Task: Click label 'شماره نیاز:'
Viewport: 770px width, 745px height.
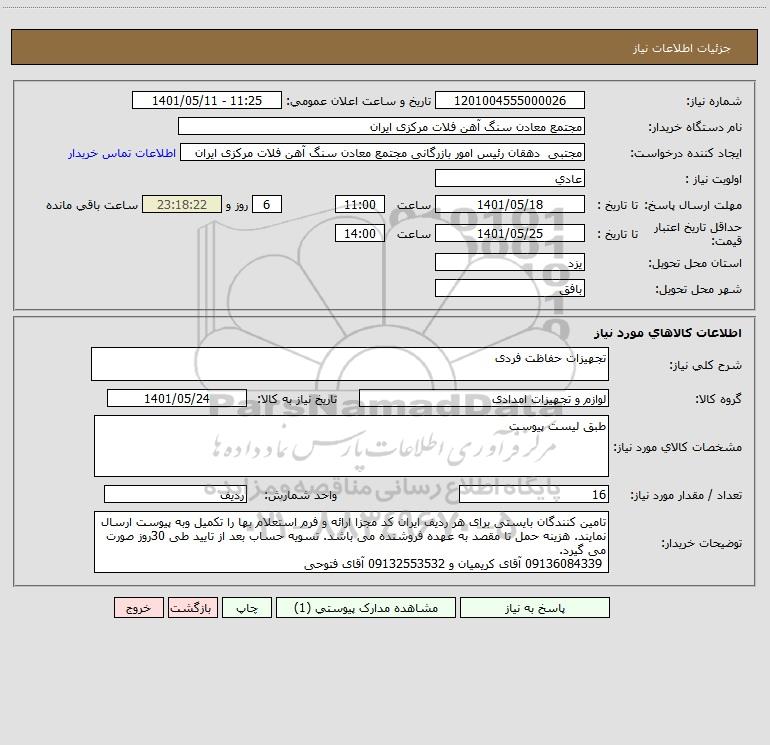Action: pos(714,102)
